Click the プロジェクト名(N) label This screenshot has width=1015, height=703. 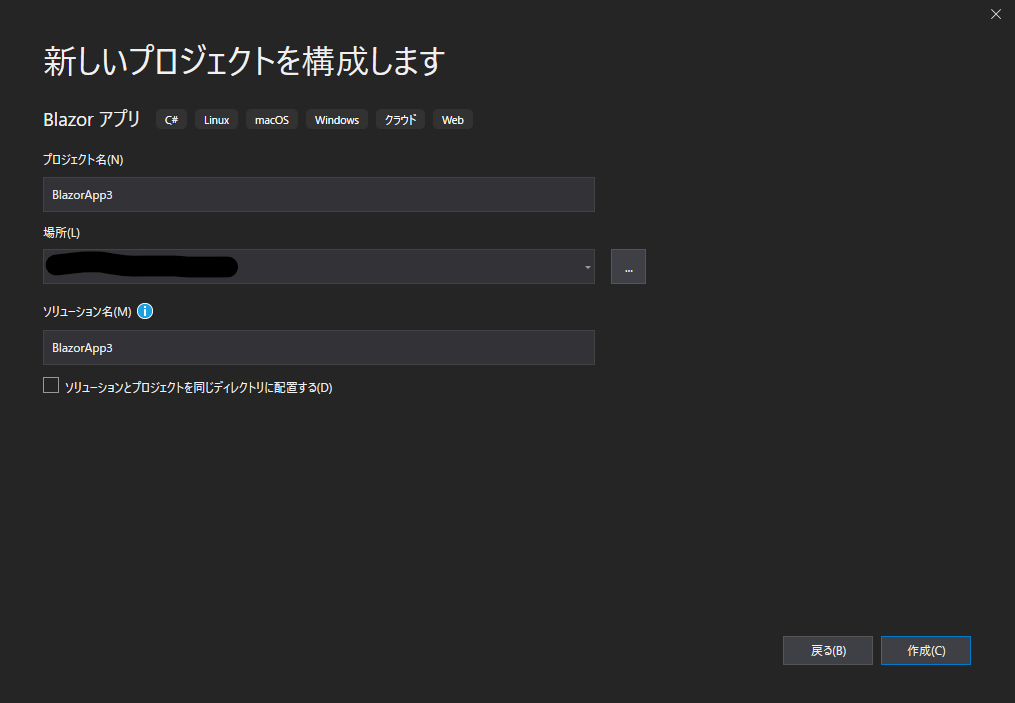83,159
